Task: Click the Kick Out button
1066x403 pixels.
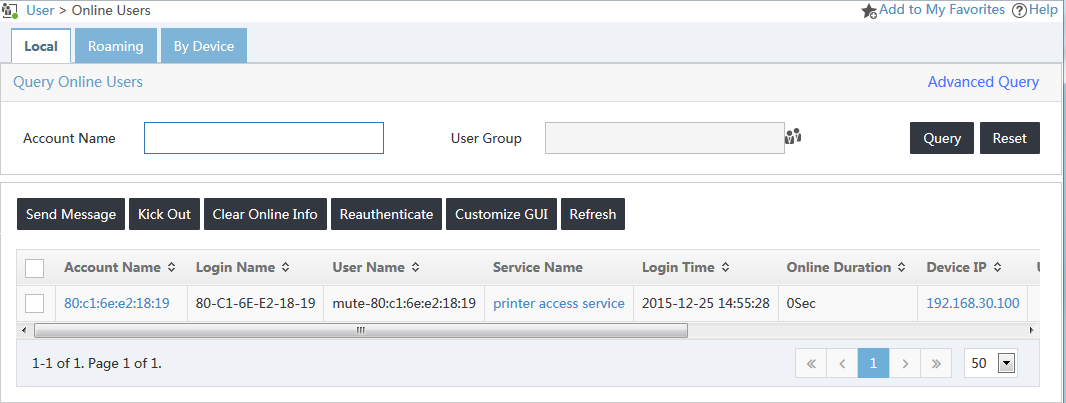Action: tap(165, 214)
